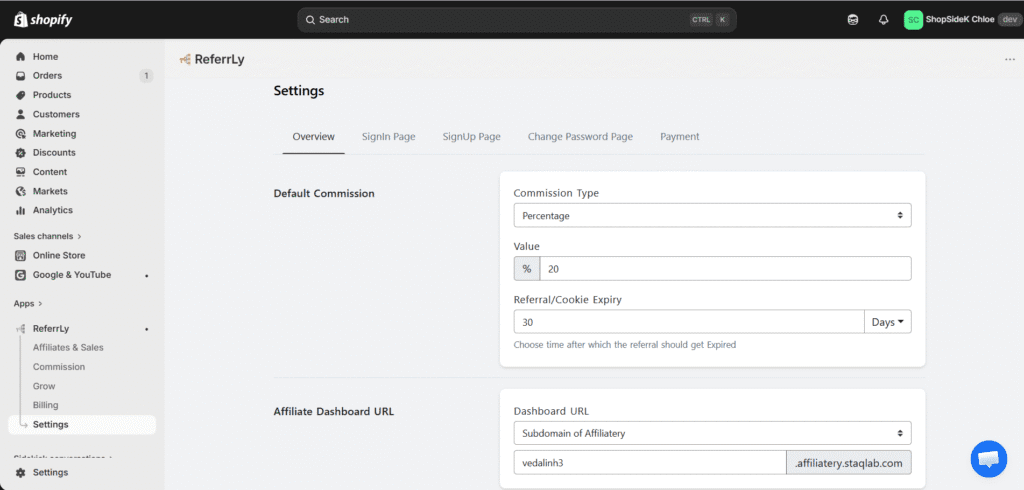Click the Products tag icon

(x=20, y=95)
